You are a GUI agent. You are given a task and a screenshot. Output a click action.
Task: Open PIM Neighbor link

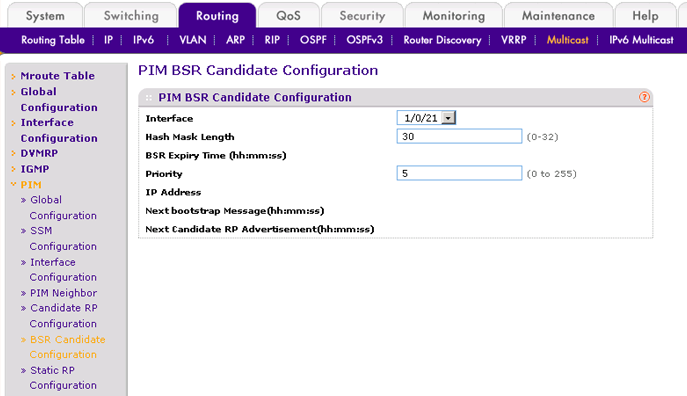point(64,293)
